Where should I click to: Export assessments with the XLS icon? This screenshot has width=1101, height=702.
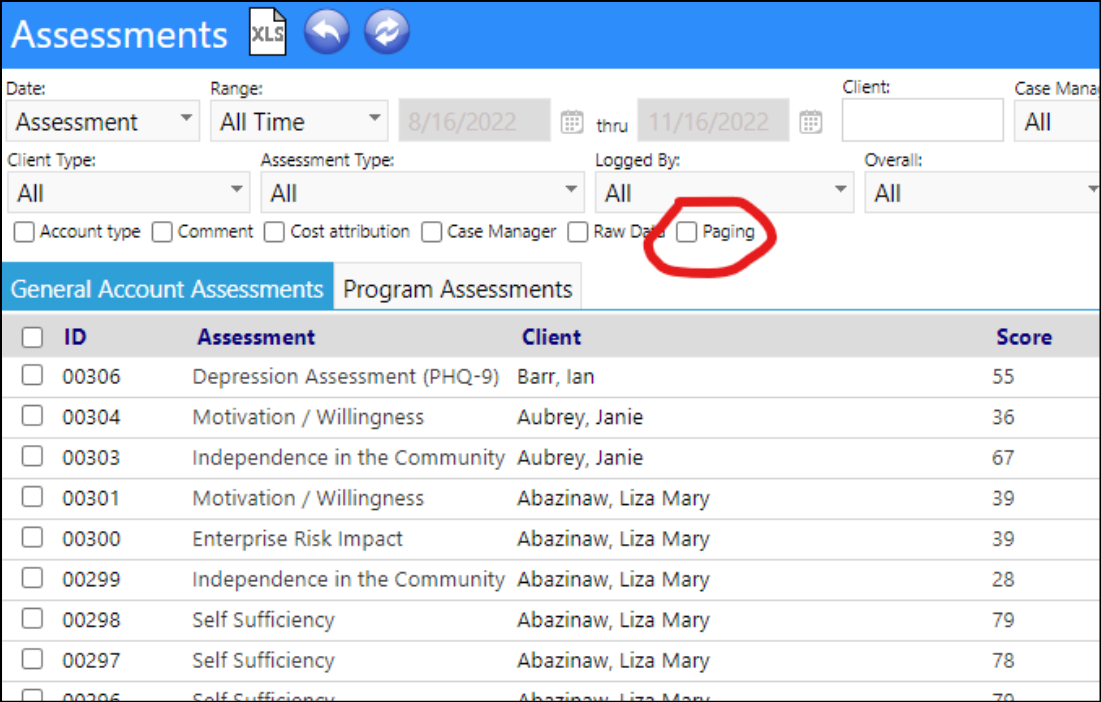click(x=268, y=32)
